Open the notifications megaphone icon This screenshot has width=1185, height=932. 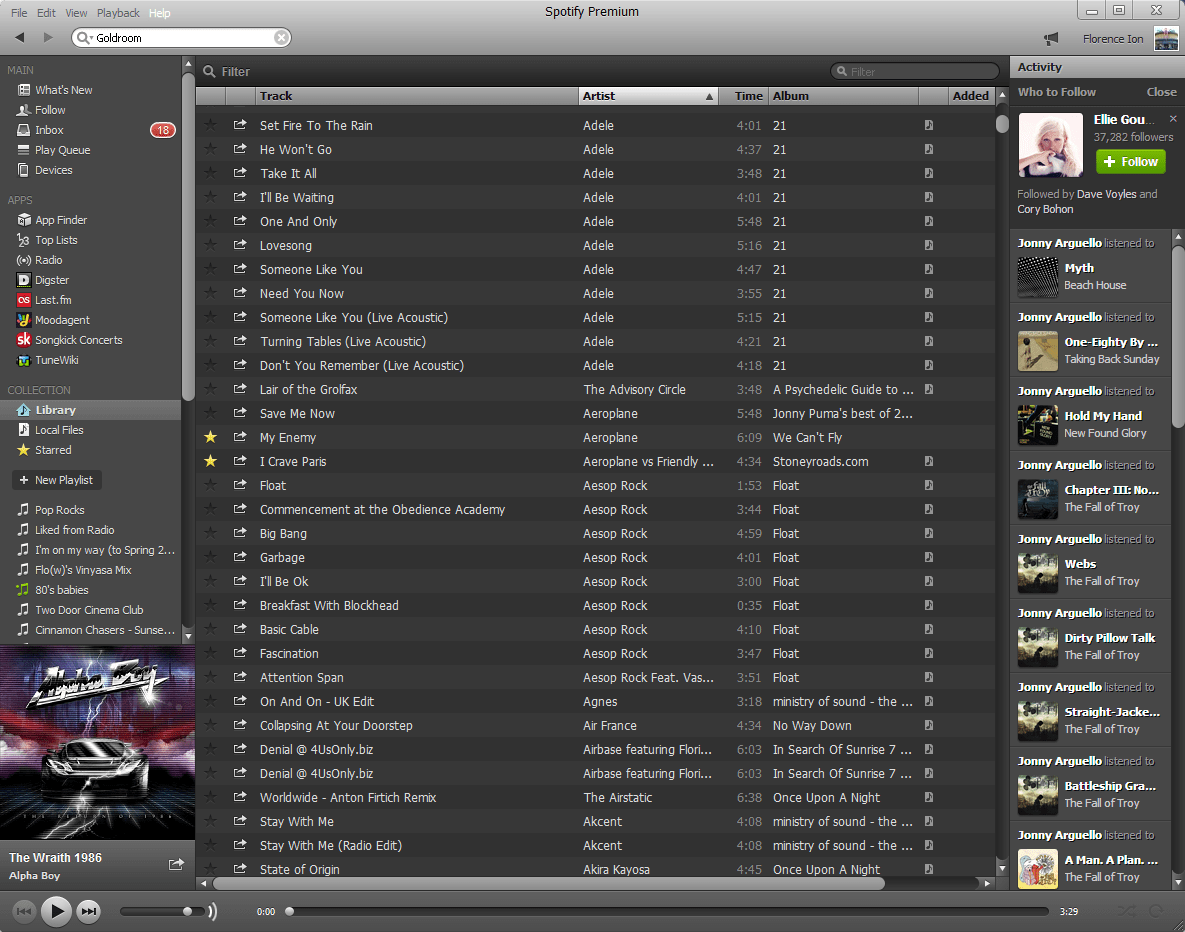click(x=1050, y=39)
